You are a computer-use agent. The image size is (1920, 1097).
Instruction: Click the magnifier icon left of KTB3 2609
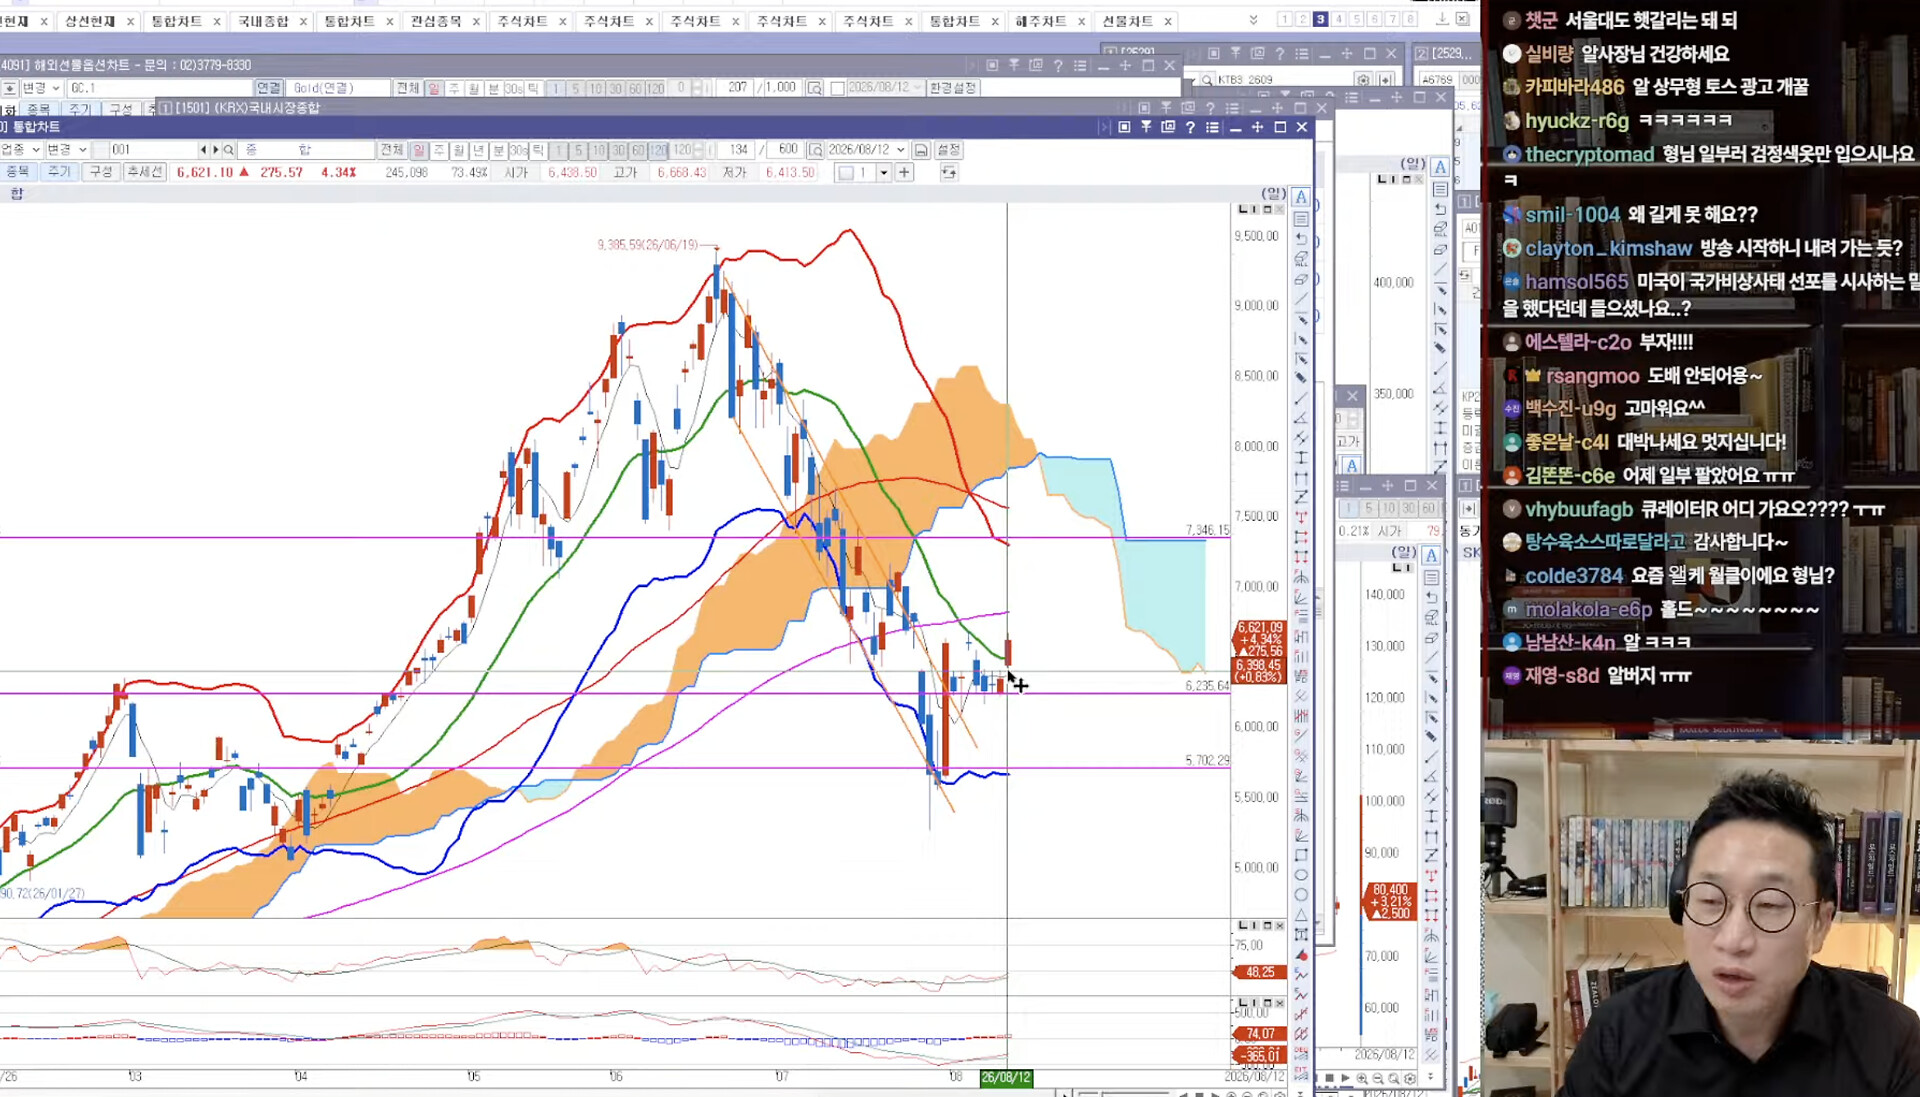[x=1207, y=80]
